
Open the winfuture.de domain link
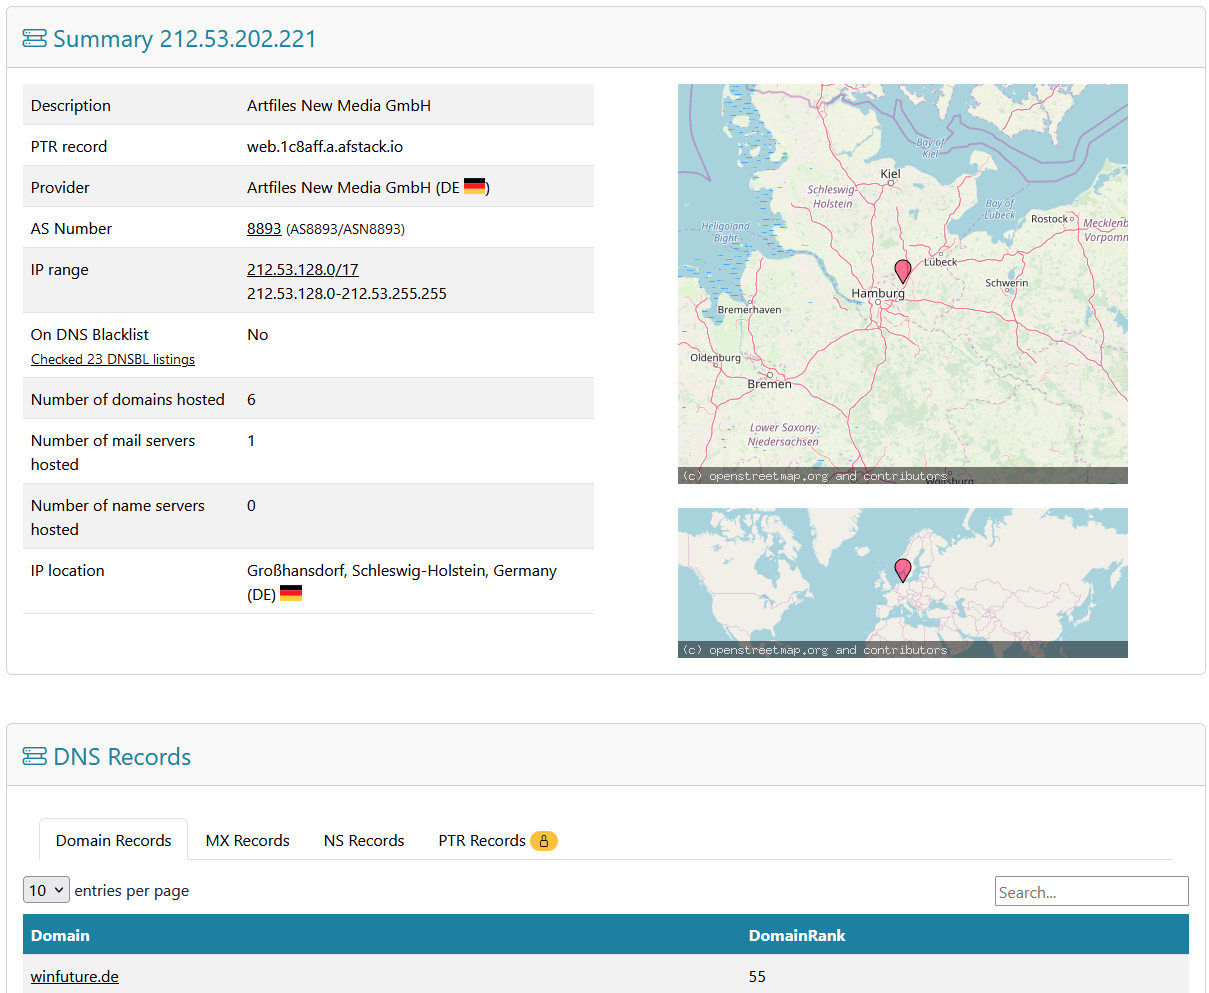(x=75, y=977)
